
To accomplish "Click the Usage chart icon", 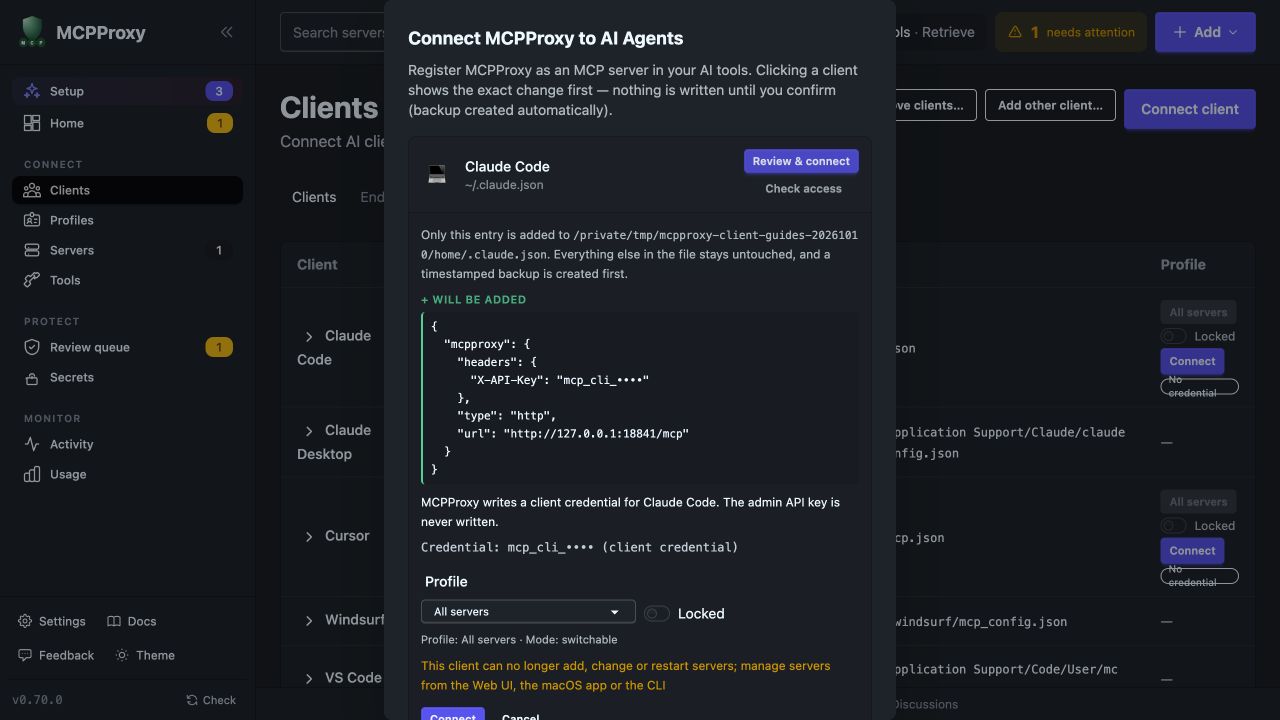I will [32, 474].
